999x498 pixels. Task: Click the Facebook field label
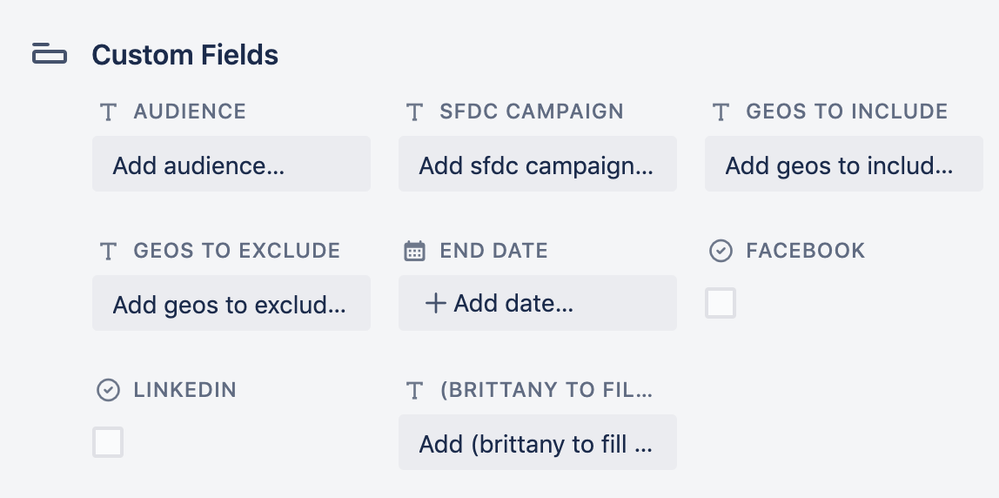point(805,251)
